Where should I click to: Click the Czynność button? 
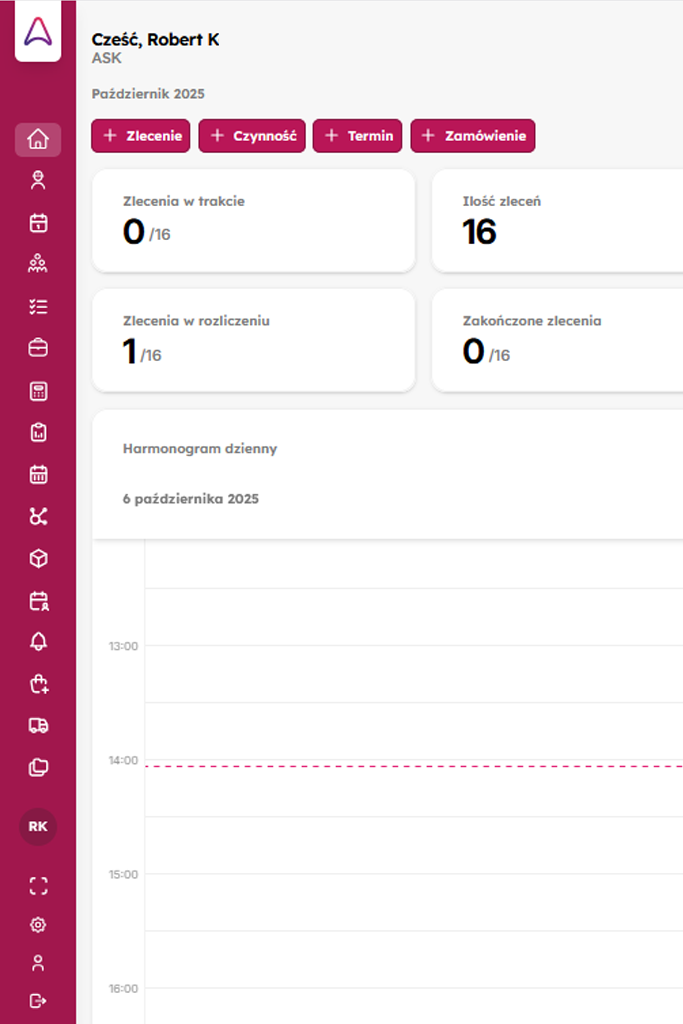[252, 136]
